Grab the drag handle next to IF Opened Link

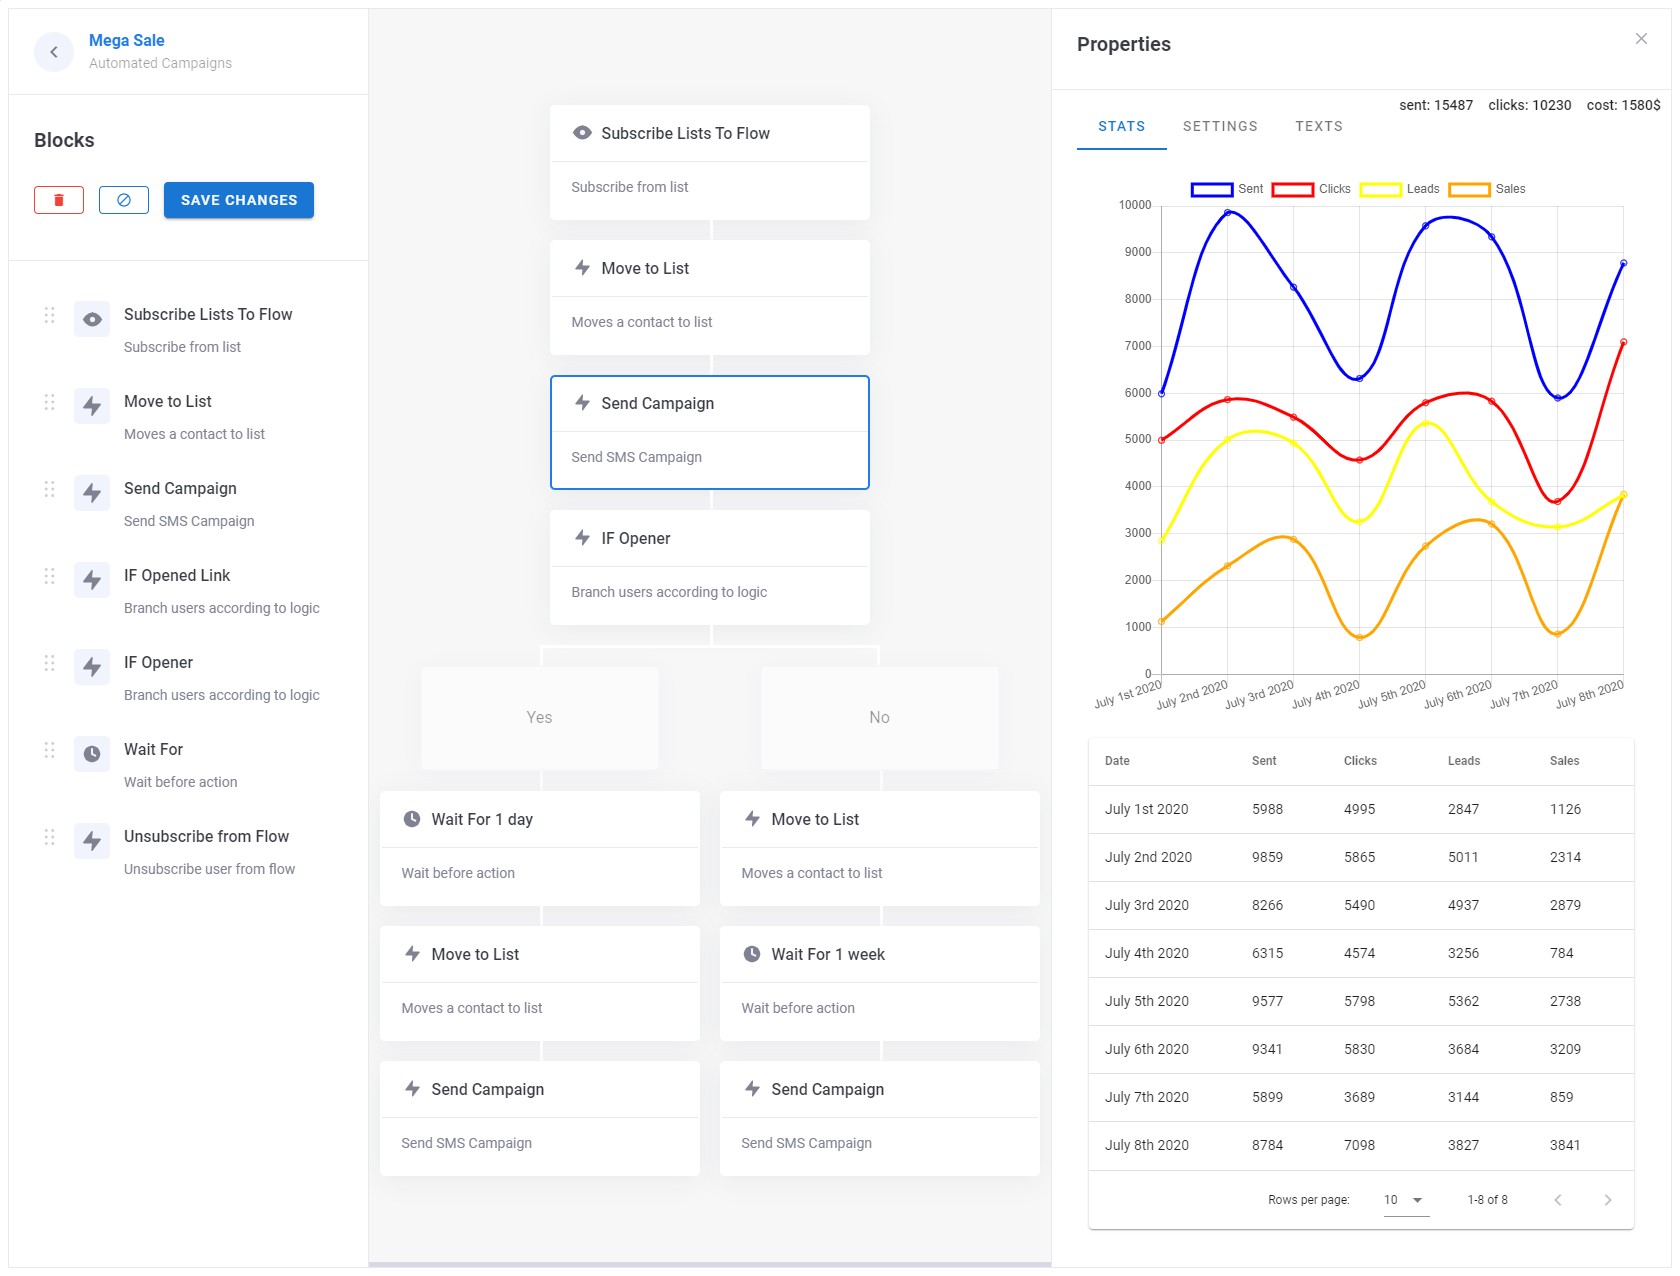tap(49, 576)
